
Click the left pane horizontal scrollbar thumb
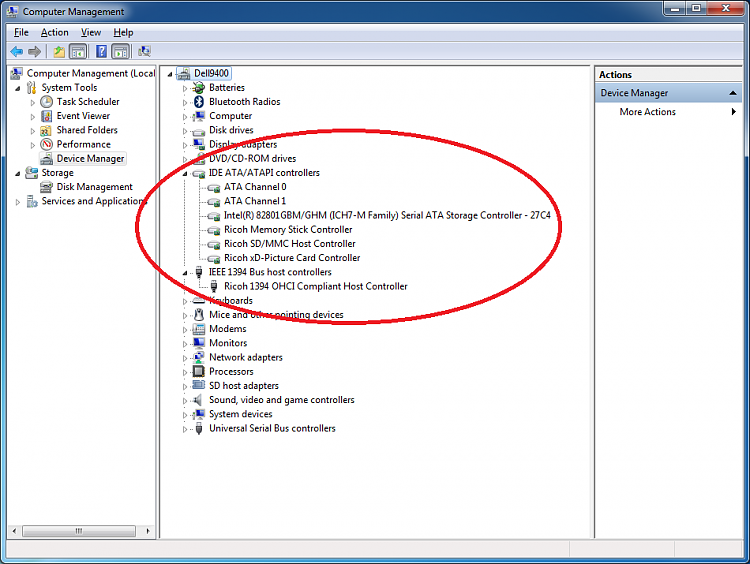pyautogui.click(x=79, y=531)
